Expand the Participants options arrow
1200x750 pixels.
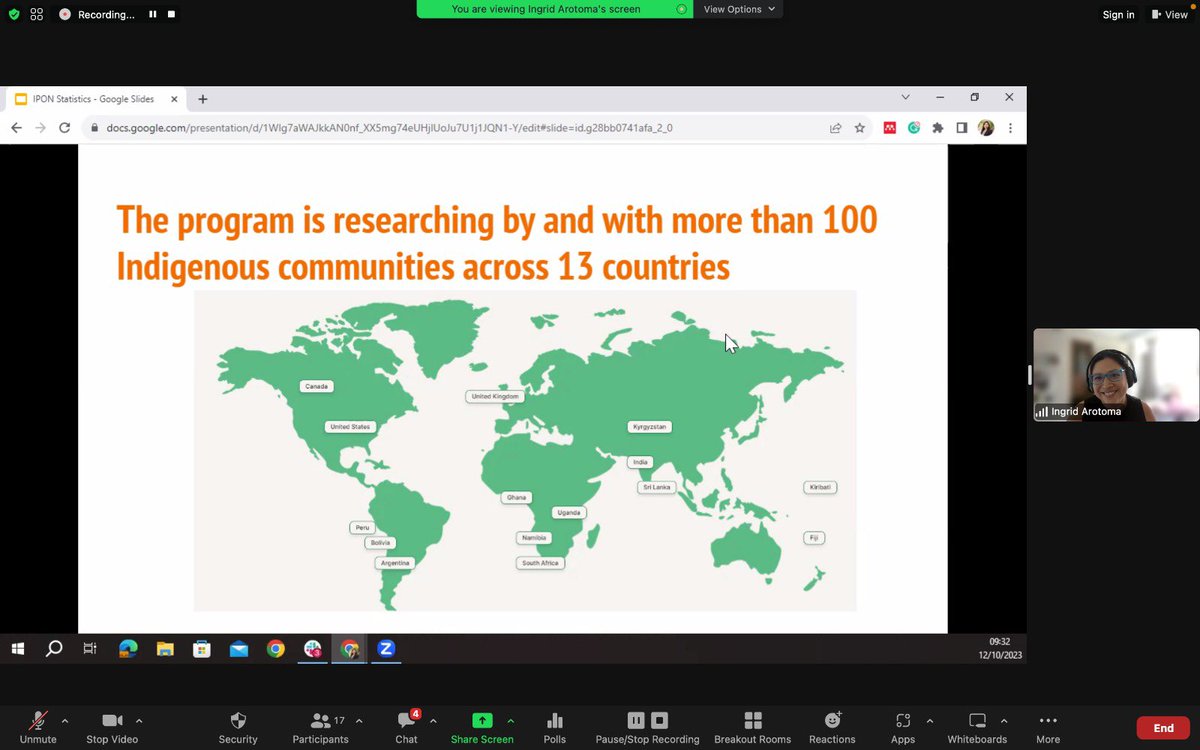(x=359, y=720)
